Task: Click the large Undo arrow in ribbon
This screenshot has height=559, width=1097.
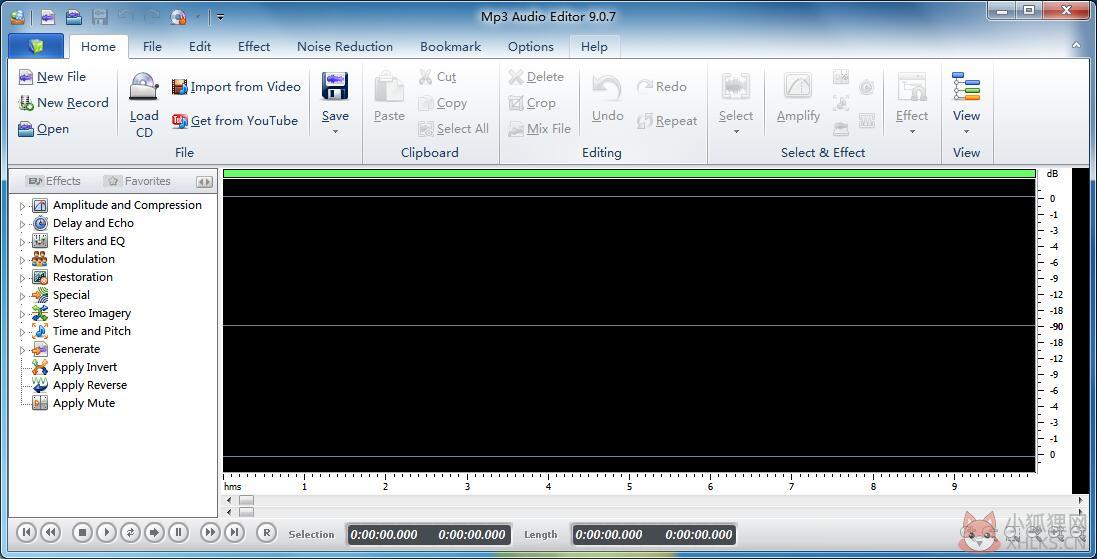Action: 607,89
